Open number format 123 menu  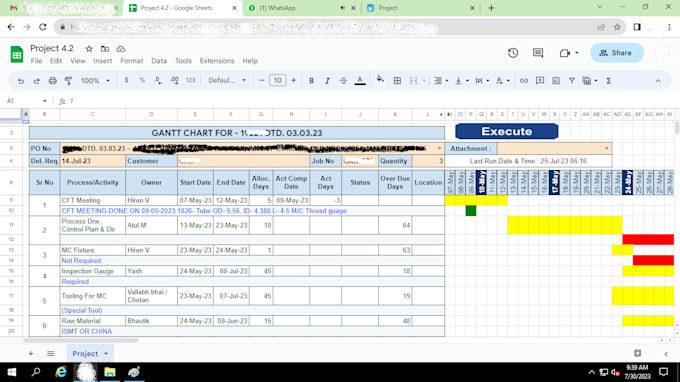tap(190, 80)
